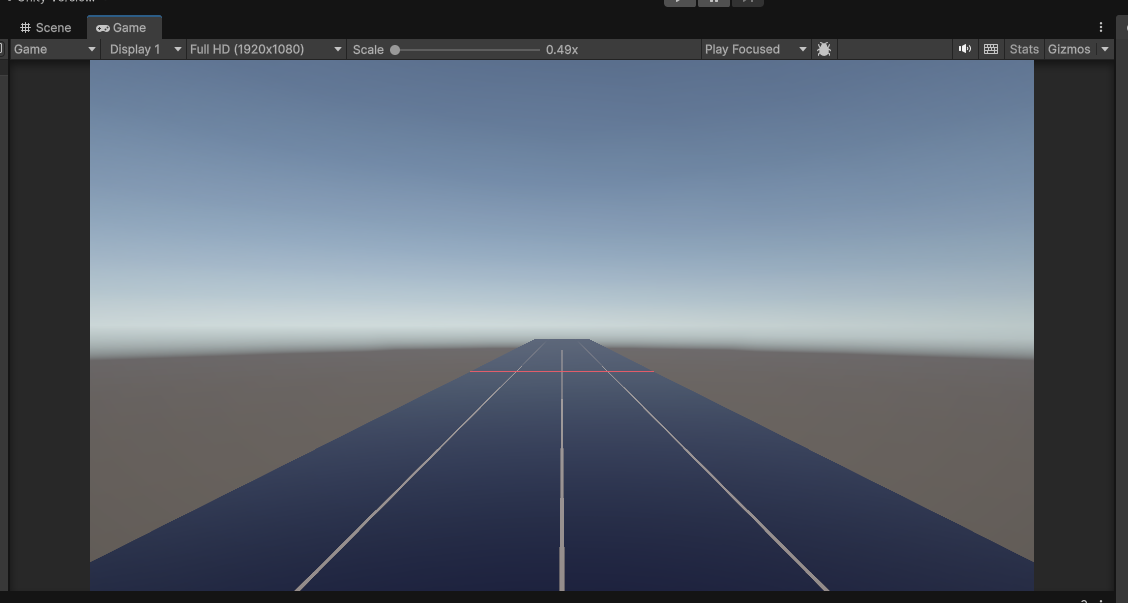Click the Step frame button at top
The width and height of the screenshot is (1128, 603).
point(747,2)
